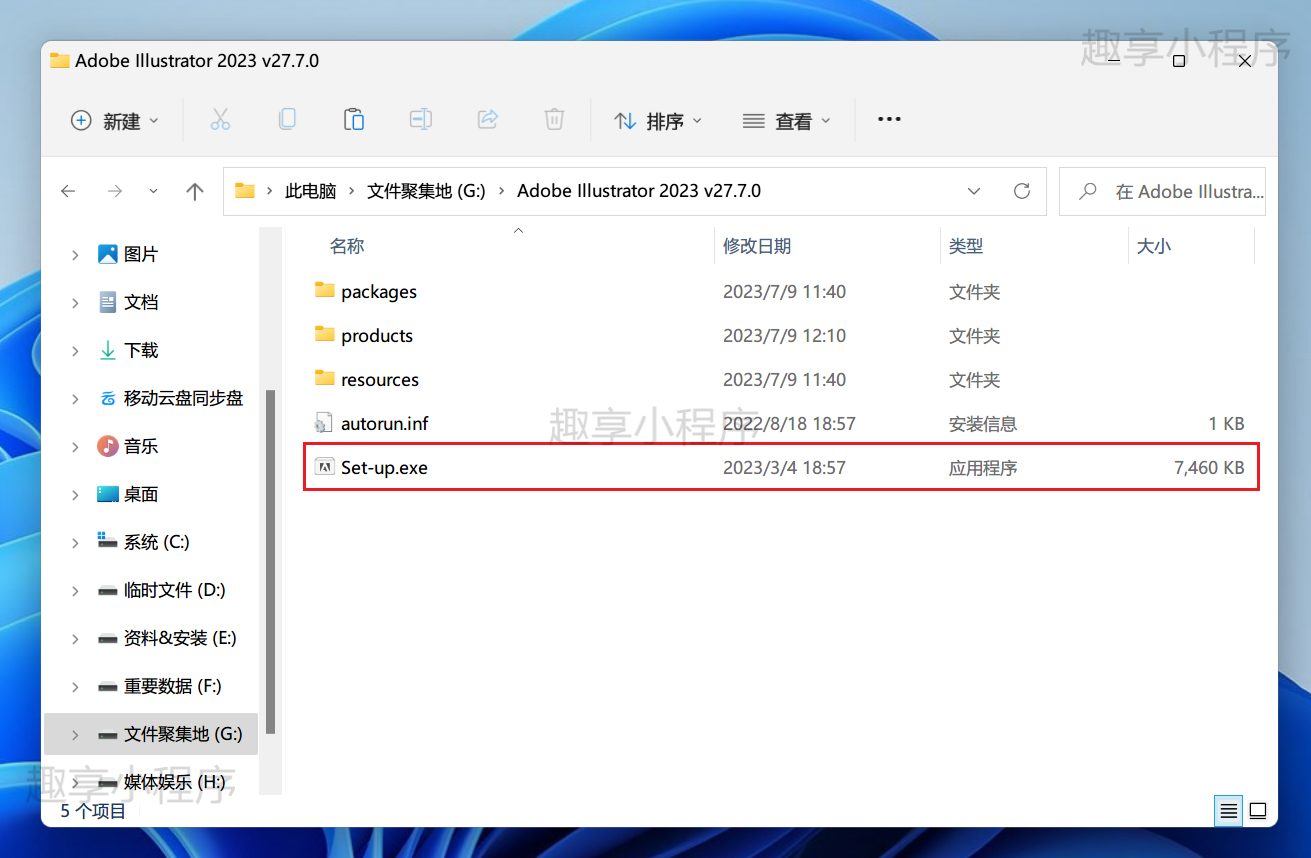1311x858 pixels.
Task: Go up one folder level arrow
Action: tap(195, 191)
